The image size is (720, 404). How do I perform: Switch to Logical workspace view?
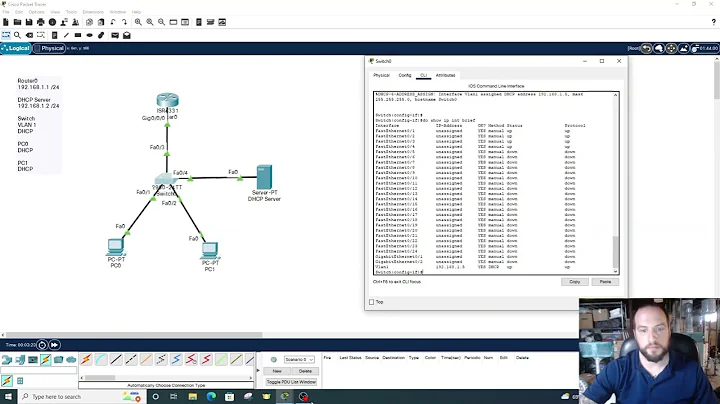point(16,48)
